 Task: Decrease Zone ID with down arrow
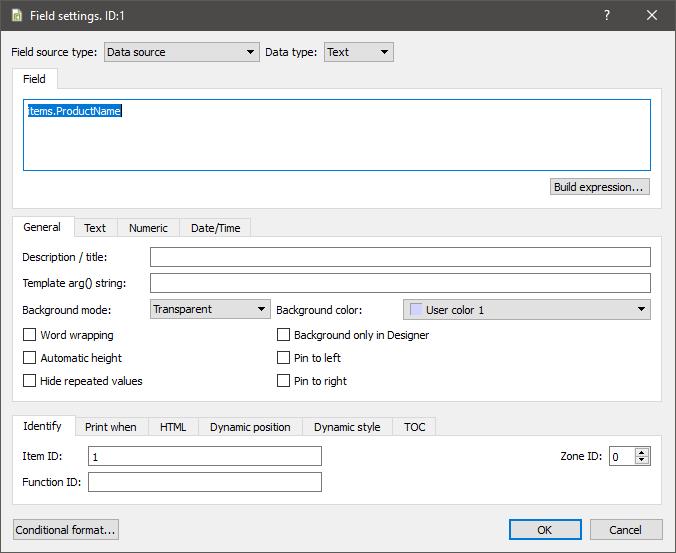642,461
